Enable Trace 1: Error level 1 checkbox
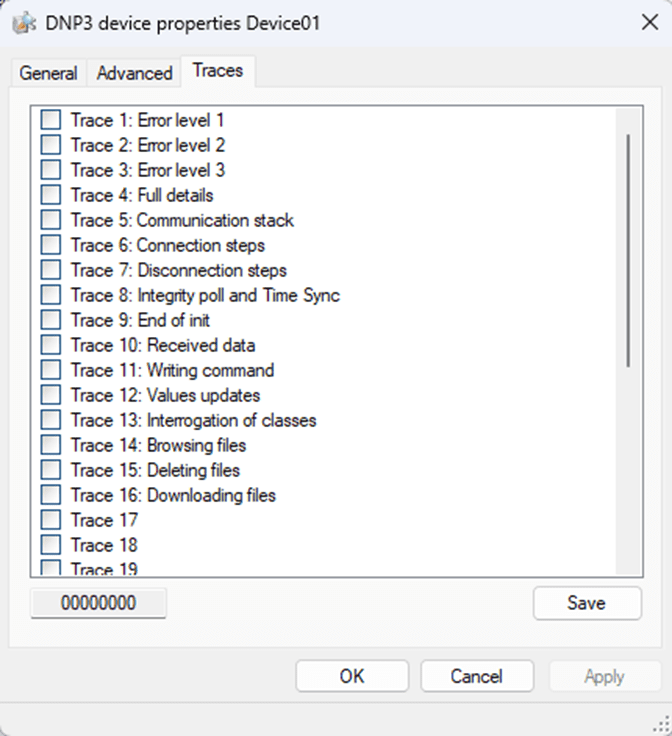The height and width of the screenshot is (736, 672). [x=51, y=120]
